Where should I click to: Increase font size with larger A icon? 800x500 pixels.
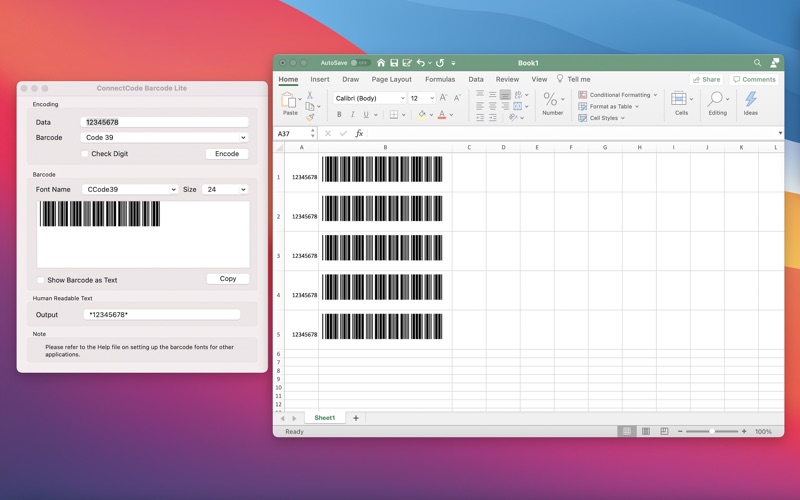click(x=443, y=98)
